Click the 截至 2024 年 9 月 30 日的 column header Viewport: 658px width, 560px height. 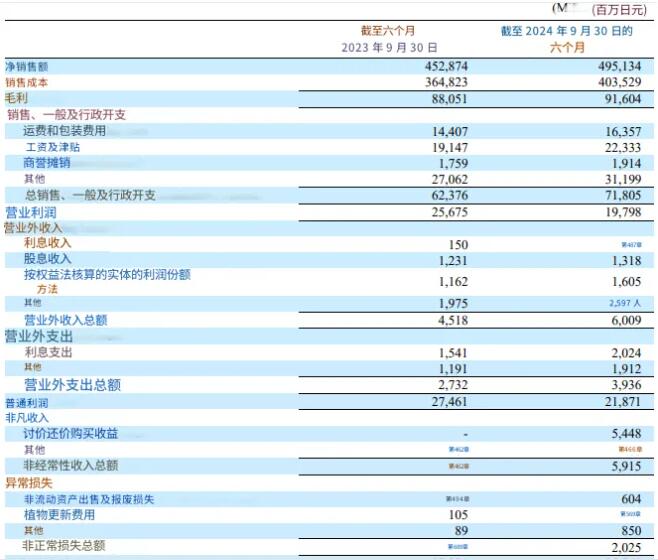[x=567, y=31]
